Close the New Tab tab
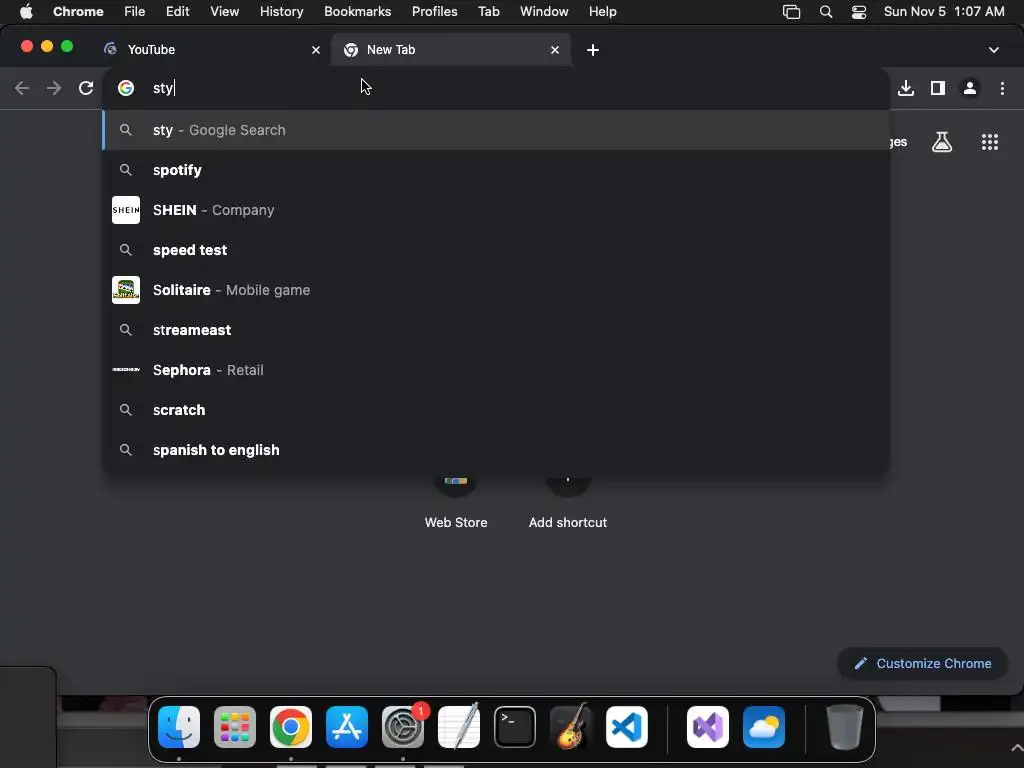Image resolution: width=1024 pixels, height=768 pixels. click(555, 50)
